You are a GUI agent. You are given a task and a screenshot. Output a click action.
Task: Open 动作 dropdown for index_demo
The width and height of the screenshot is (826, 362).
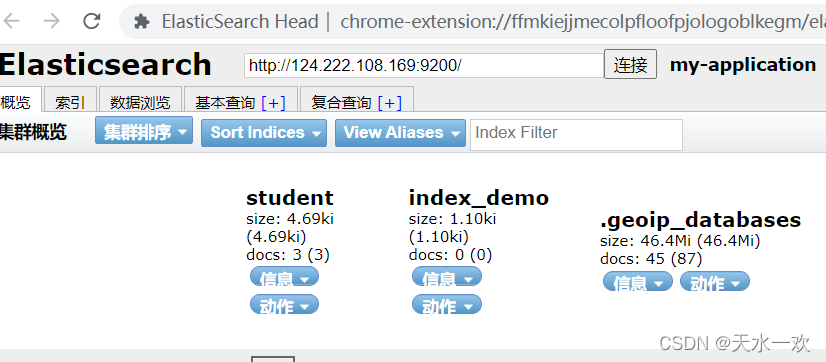(x=447, y=304)
